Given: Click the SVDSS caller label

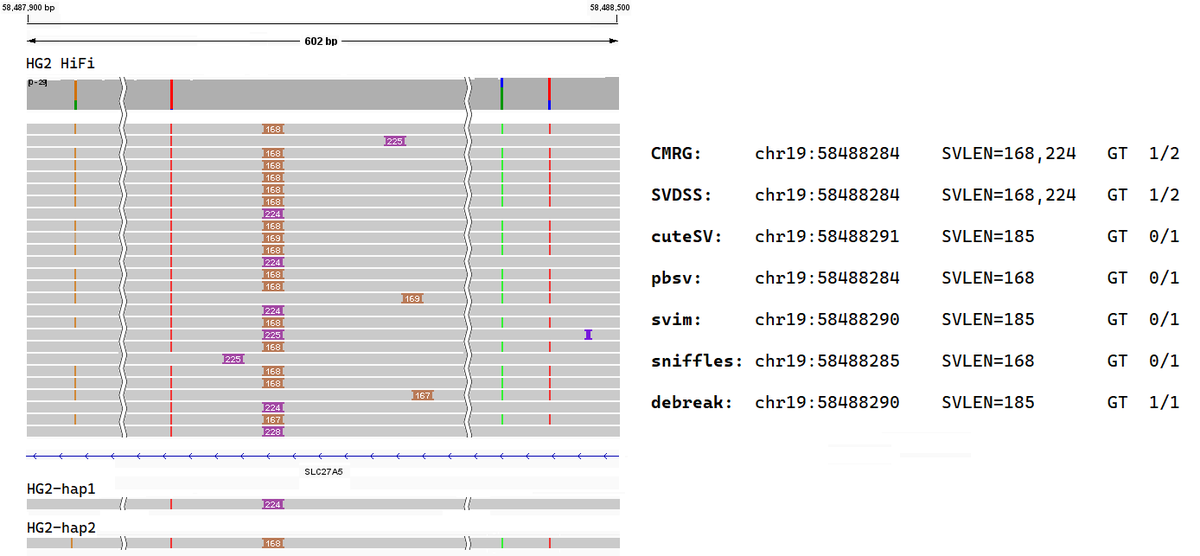Looking at the screenshot, I should [x=680, y=195].
